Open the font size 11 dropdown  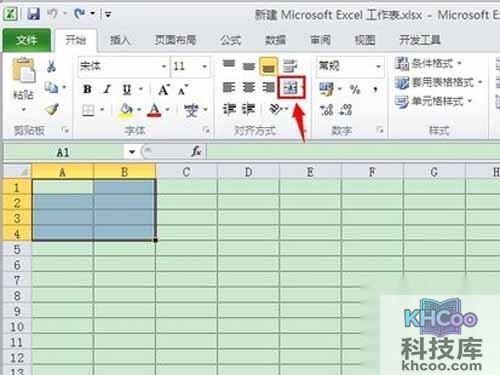pyautogui.click(x=204, y=66)
